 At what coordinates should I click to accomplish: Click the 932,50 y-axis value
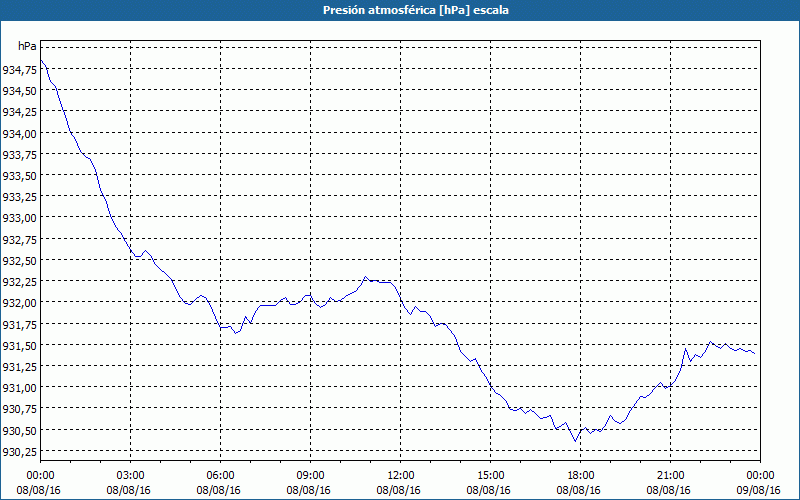tap(20, 261)
